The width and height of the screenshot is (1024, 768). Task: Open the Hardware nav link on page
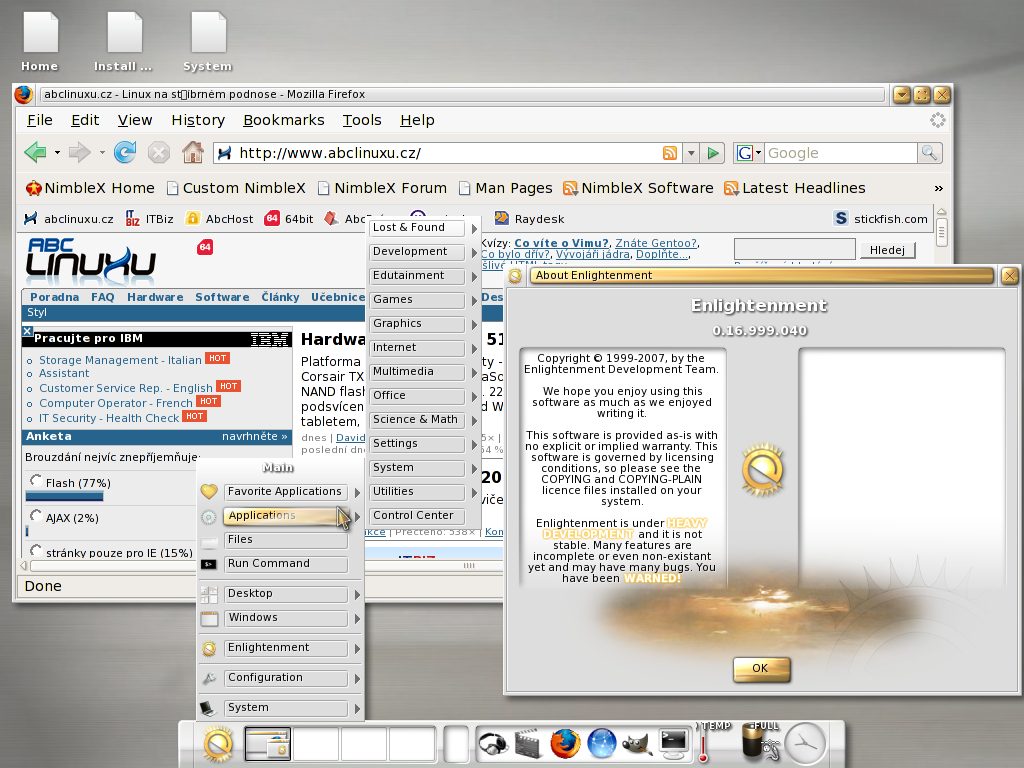(155, 297)
